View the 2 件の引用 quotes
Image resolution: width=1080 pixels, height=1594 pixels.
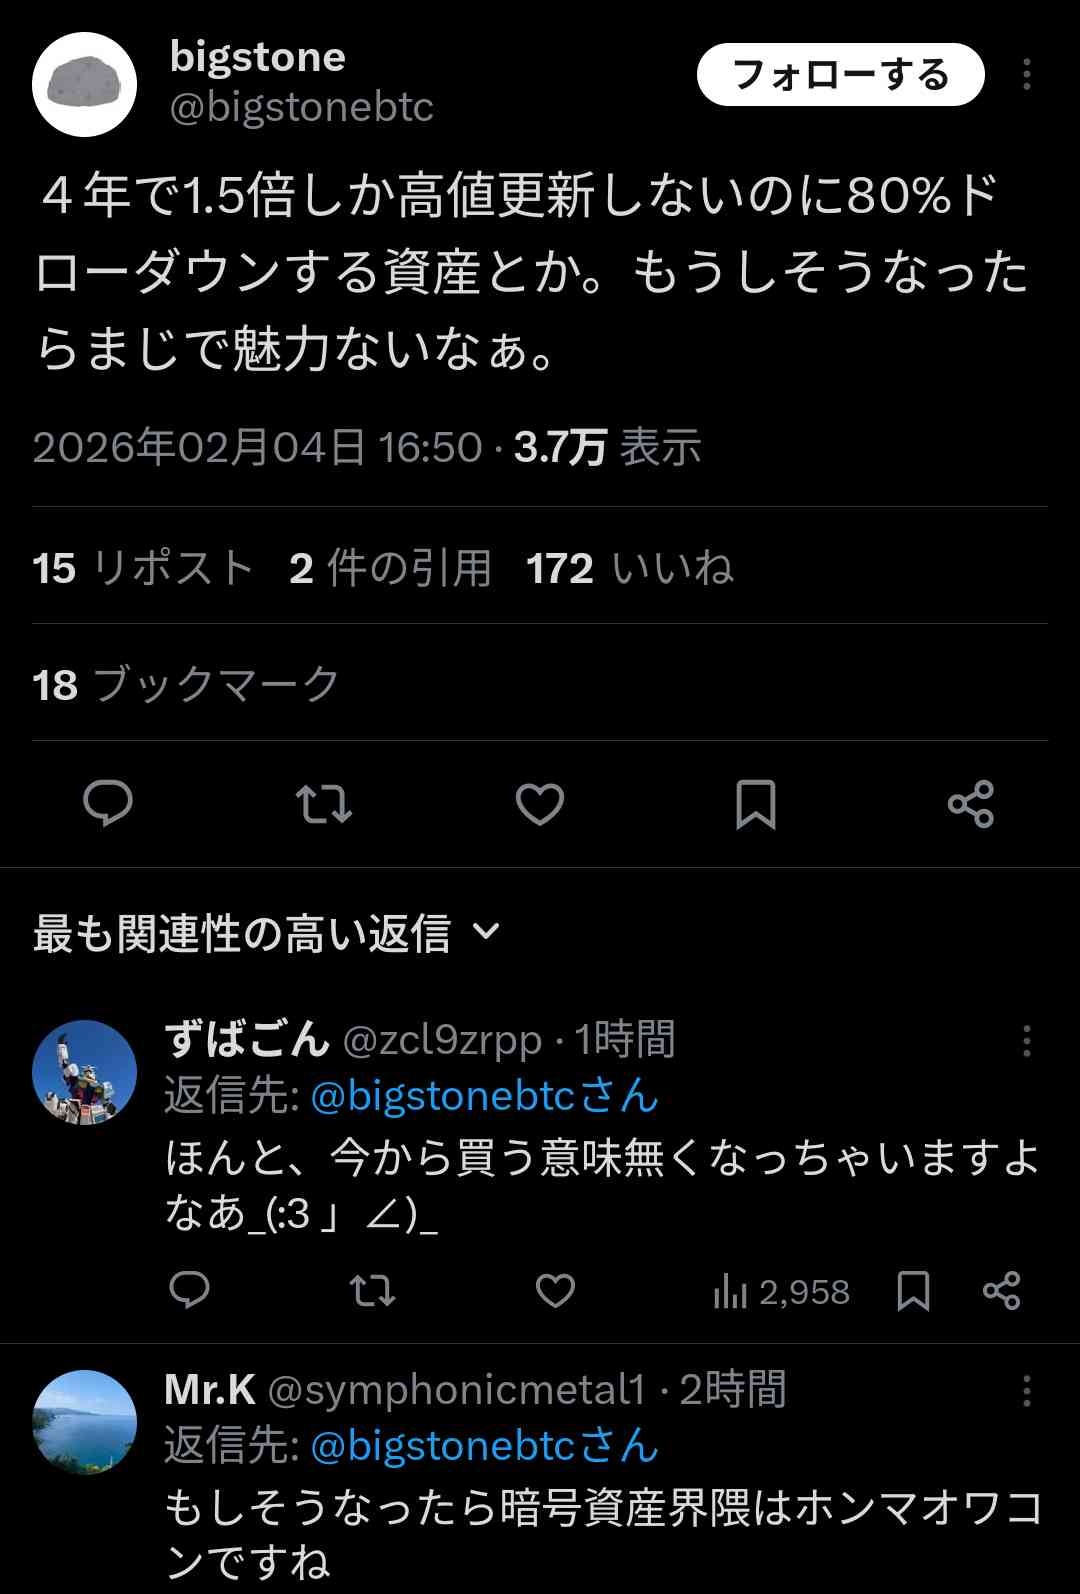coord(390,568)
